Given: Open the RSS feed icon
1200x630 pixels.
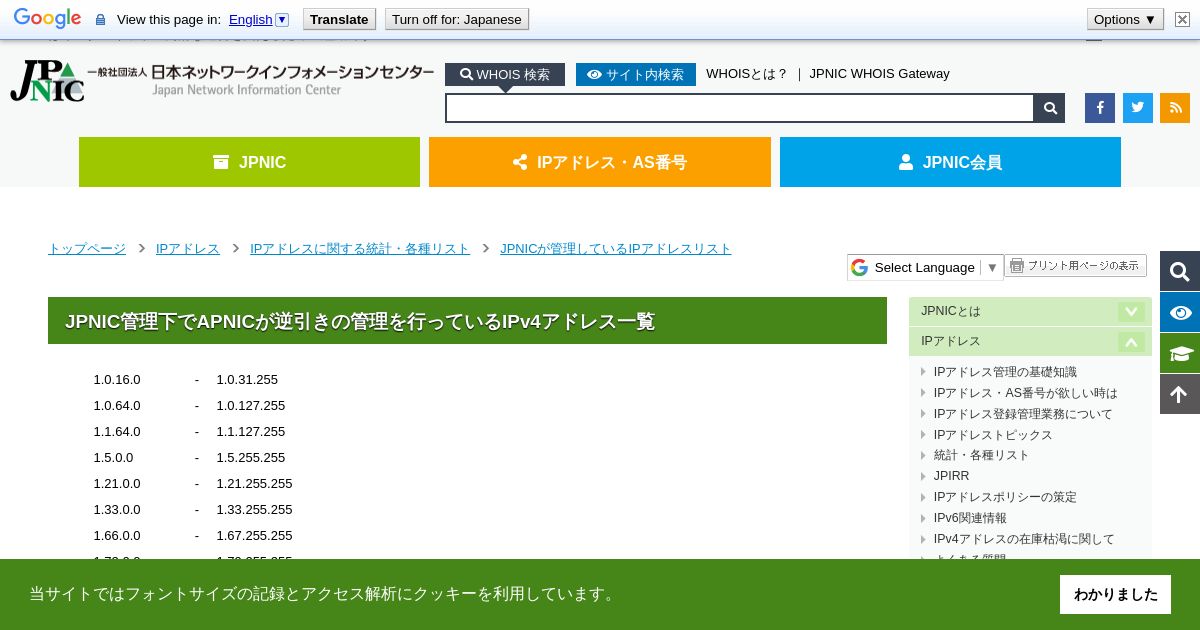Looking at the screenshot, I should pyautogui.click(x=1175, y=108).
